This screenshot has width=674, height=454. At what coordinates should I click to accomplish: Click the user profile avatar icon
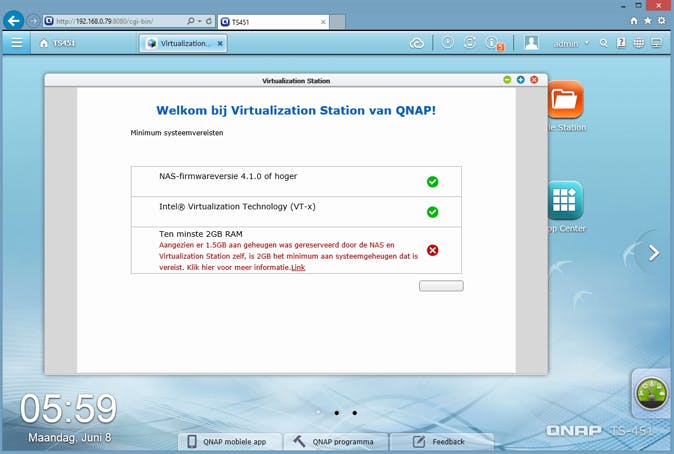531,43
